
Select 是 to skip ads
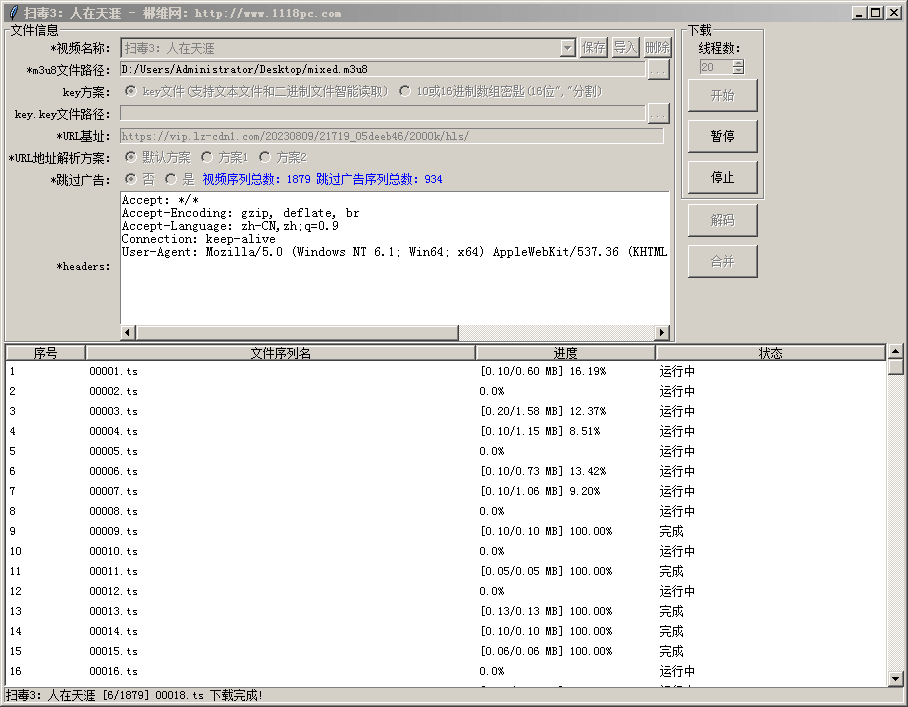[x=171, y=179]
